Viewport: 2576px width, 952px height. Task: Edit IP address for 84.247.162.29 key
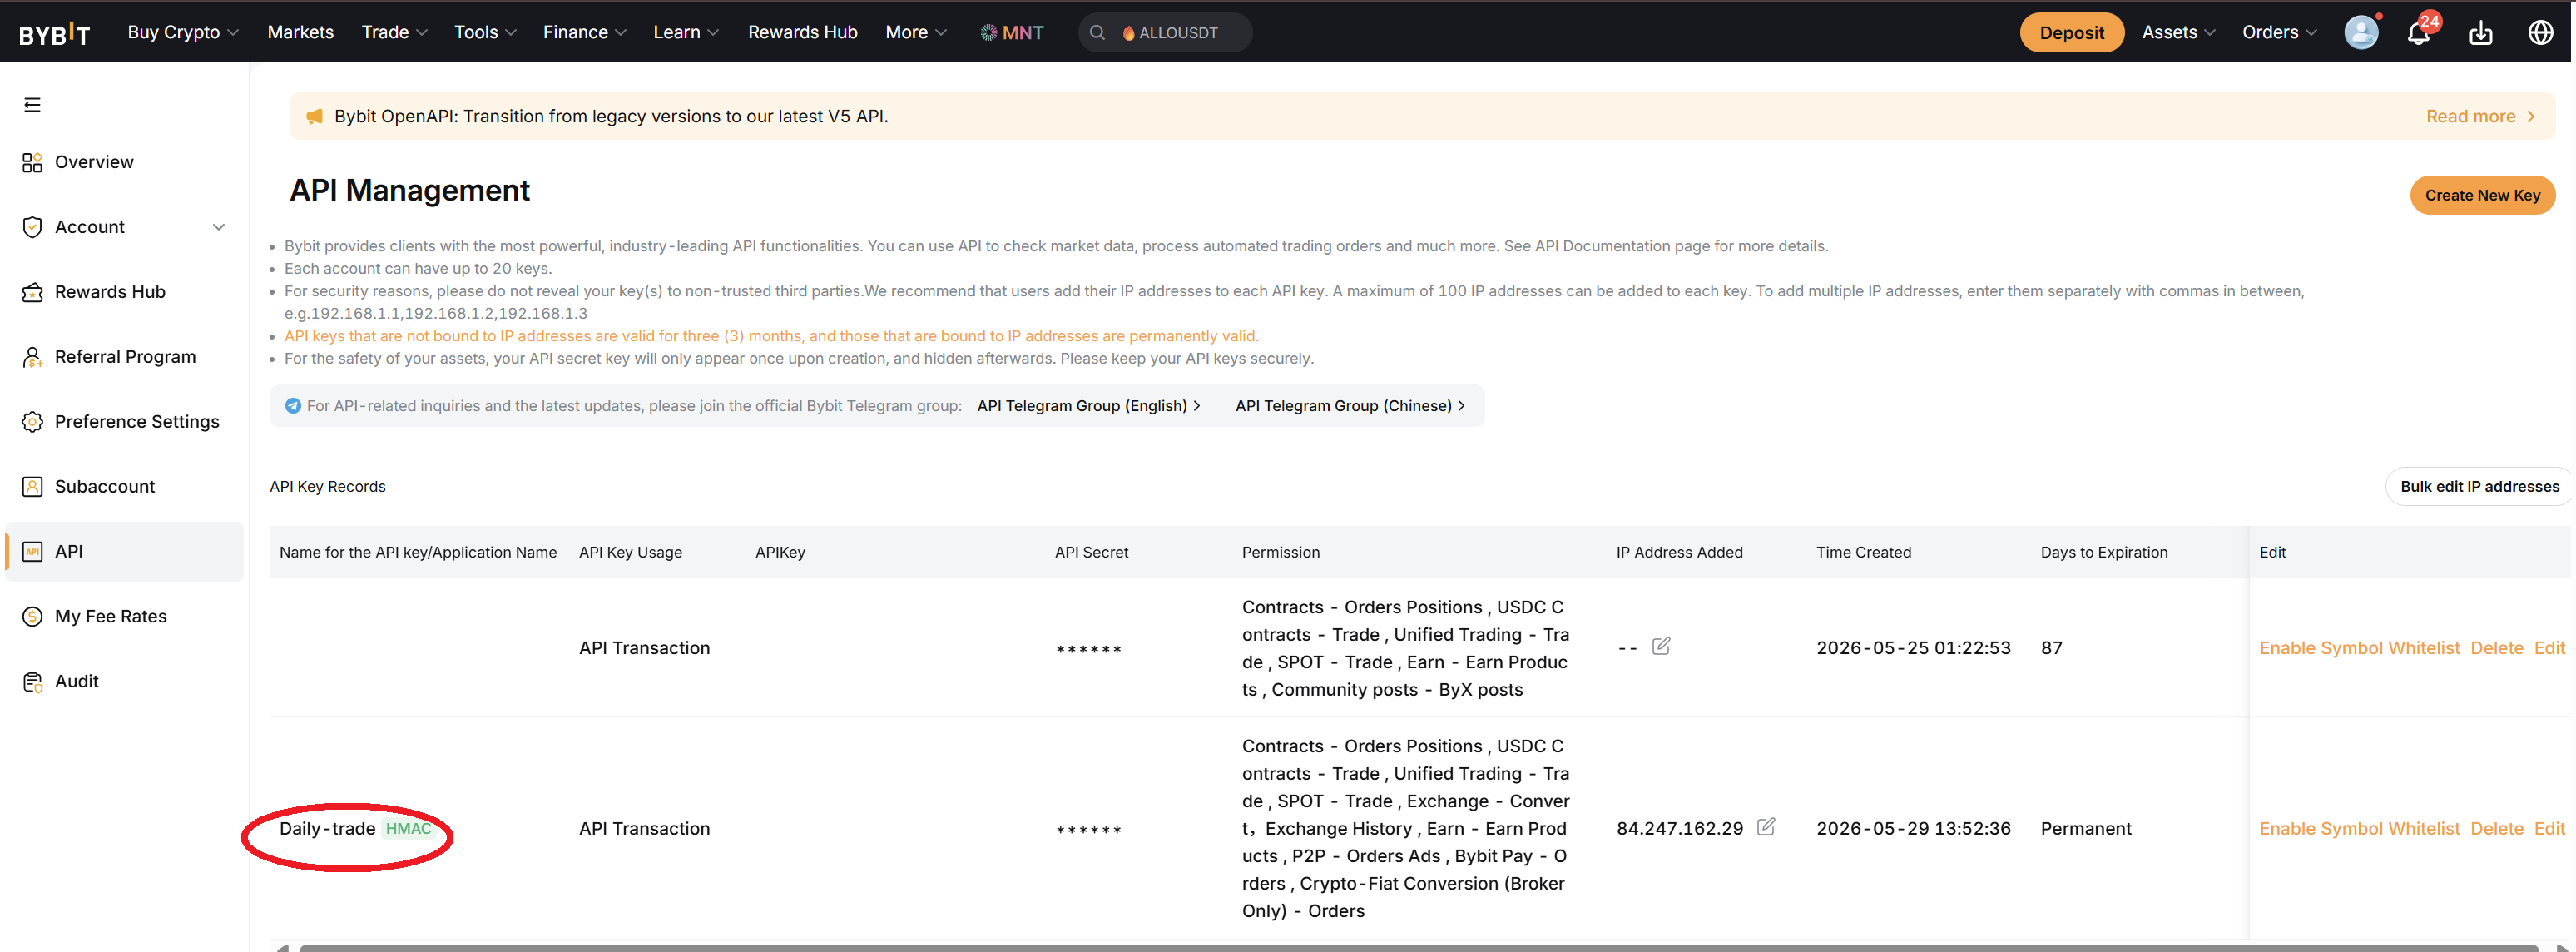coord(1766,827)
